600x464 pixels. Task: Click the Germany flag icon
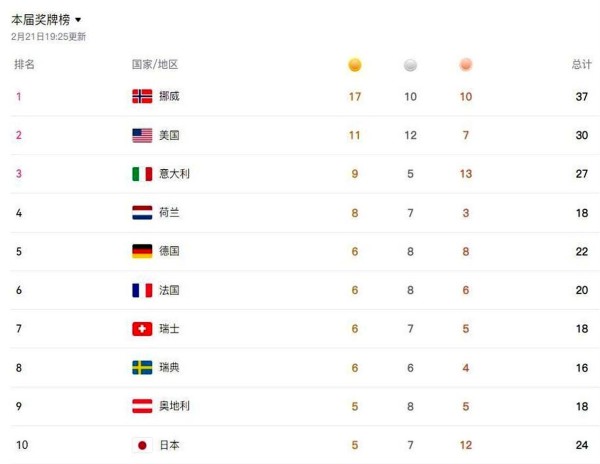click(142, 251)
